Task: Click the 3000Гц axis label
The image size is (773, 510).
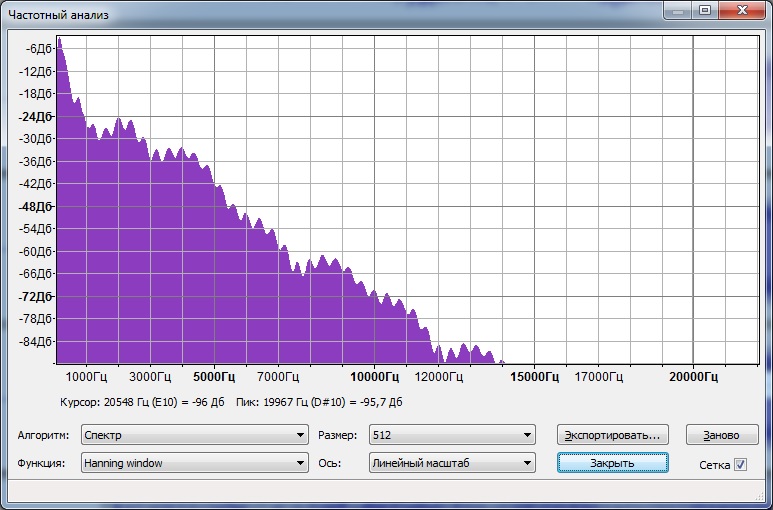Action: (x=150, y=377)
